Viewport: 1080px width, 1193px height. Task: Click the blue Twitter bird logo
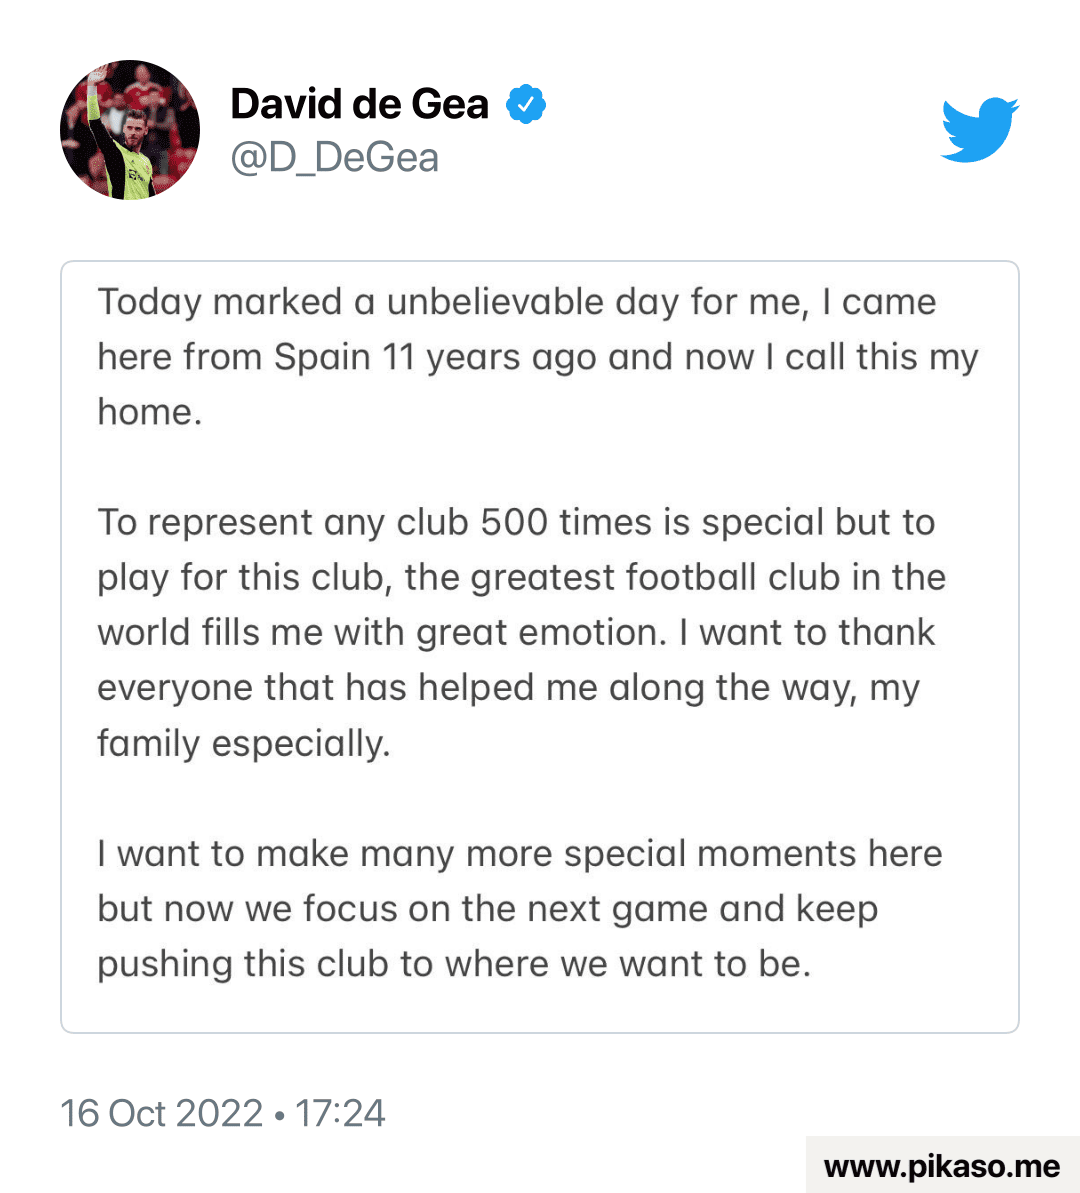coord(980,129)
